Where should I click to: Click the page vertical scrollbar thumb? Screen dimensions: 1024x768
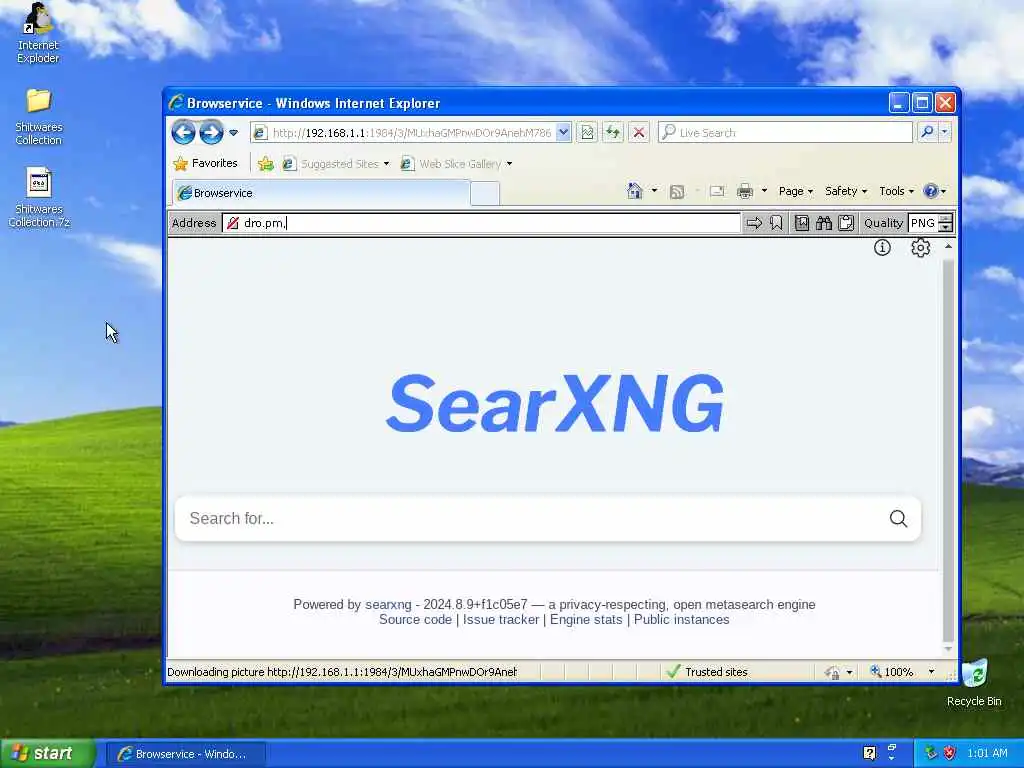[x=948, y=451]
